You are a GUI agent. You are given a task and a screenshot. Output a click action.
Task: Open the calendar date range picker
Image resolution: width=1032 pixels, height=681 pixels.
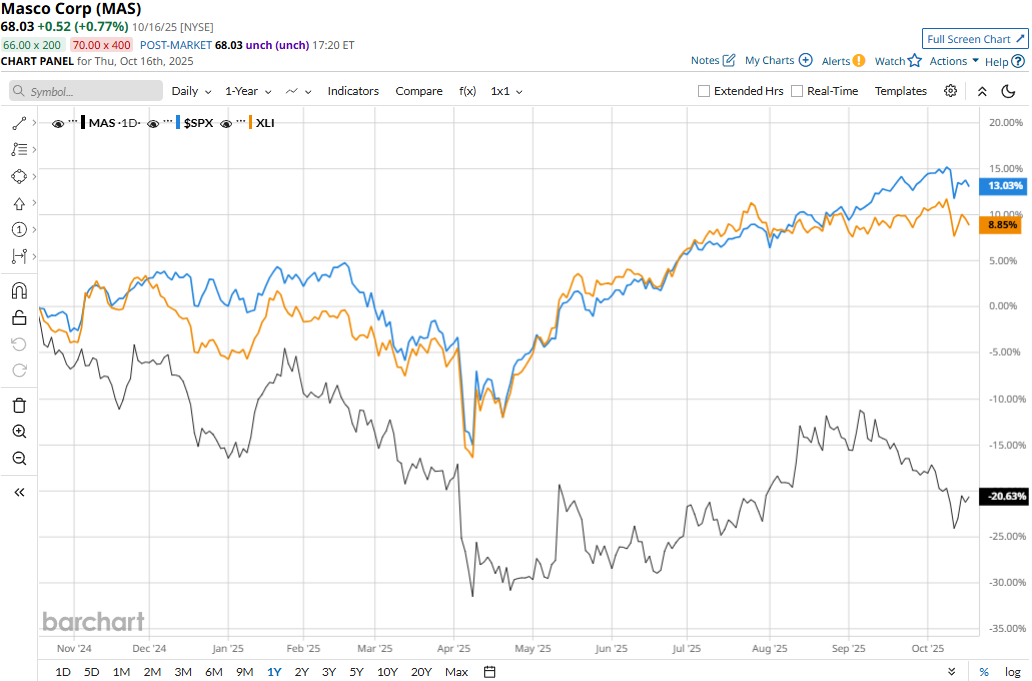pyautogui.click(x=490, y=672)
